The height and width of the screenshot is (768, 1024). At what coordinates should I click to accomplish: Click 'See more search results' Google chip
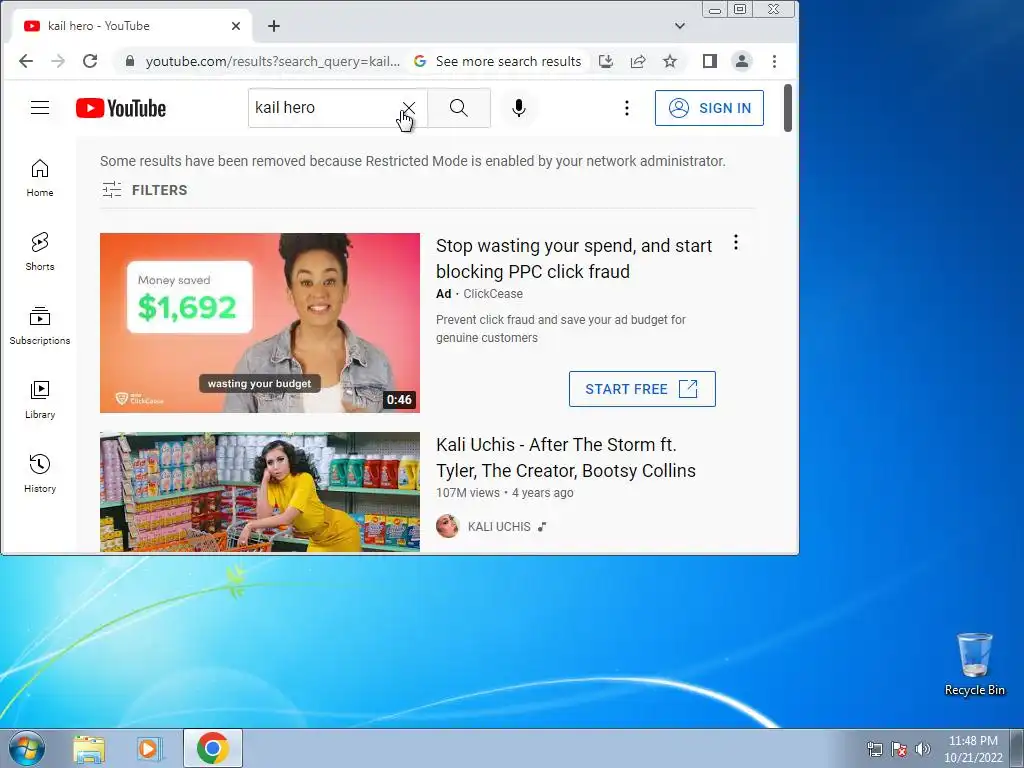(498, 61)
